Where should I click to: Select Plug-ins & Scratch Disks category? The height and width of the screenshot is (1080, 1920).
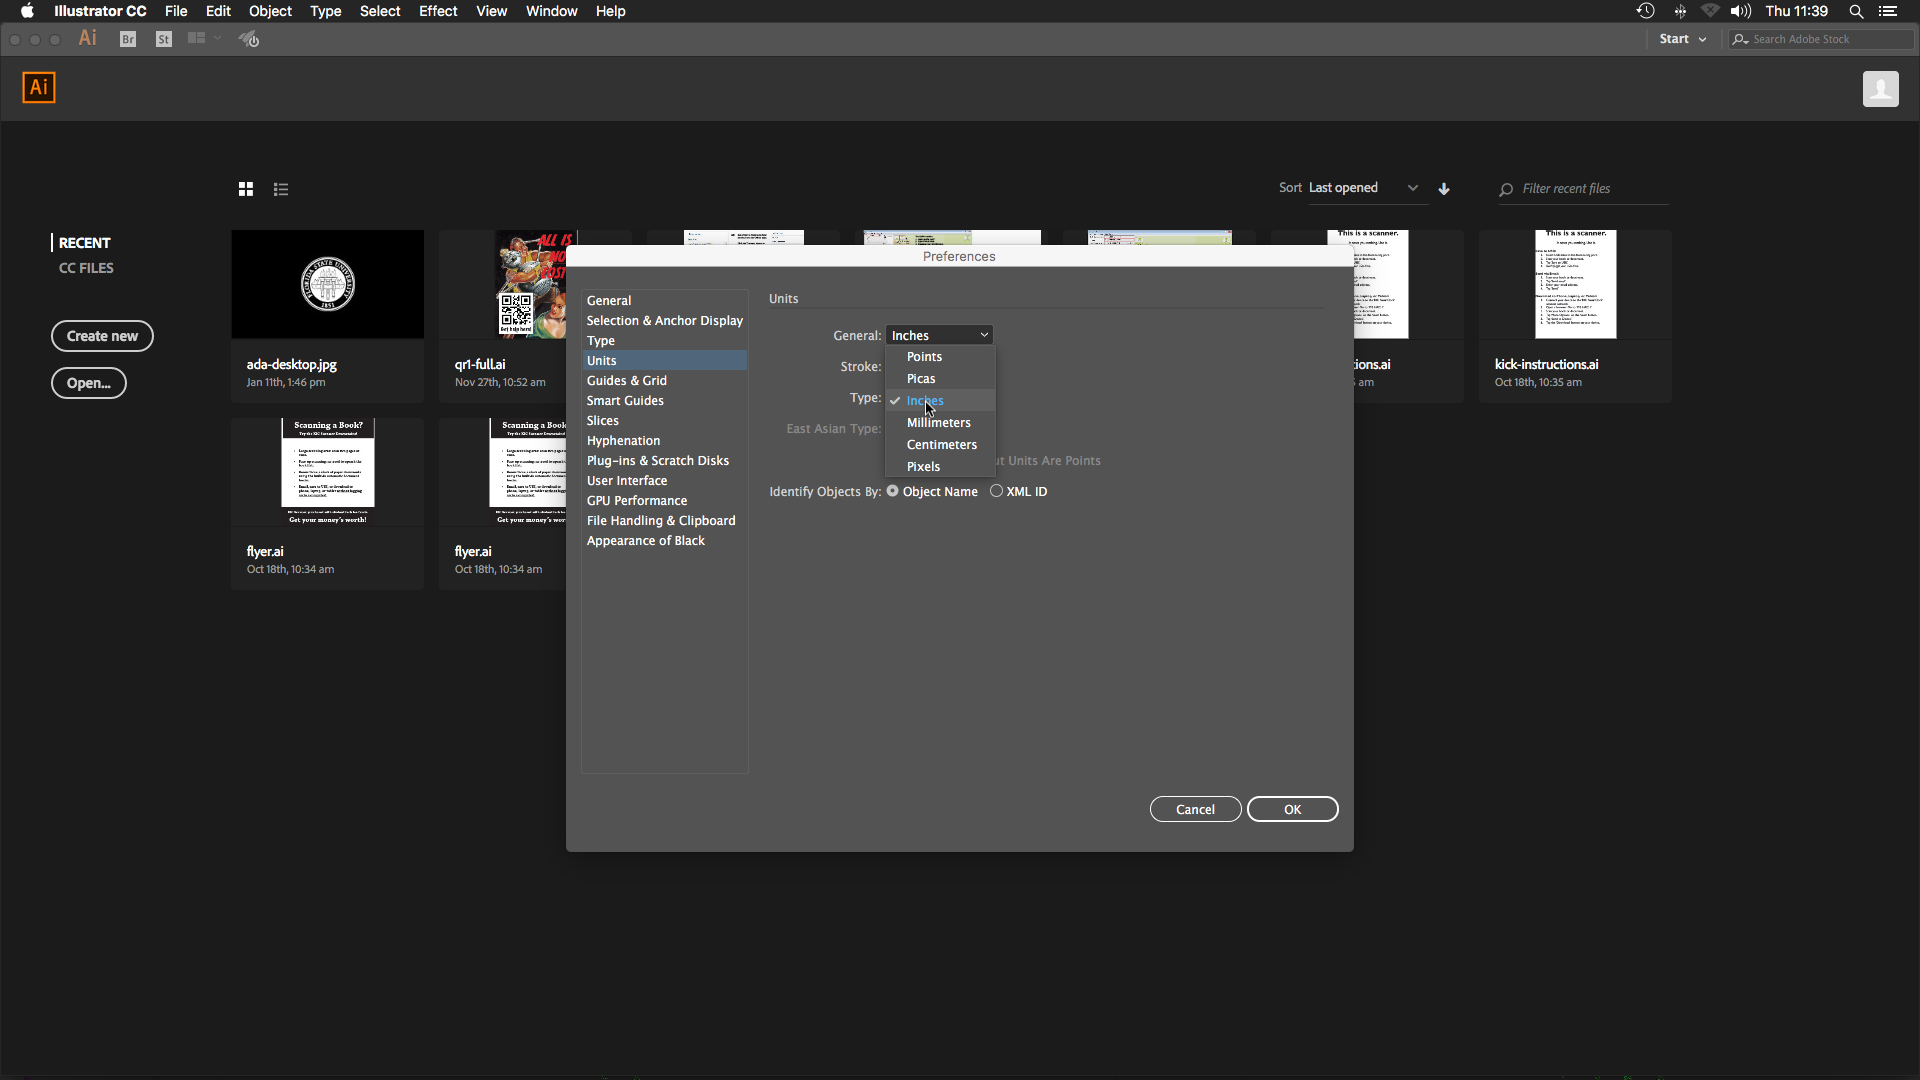(664, 460)
